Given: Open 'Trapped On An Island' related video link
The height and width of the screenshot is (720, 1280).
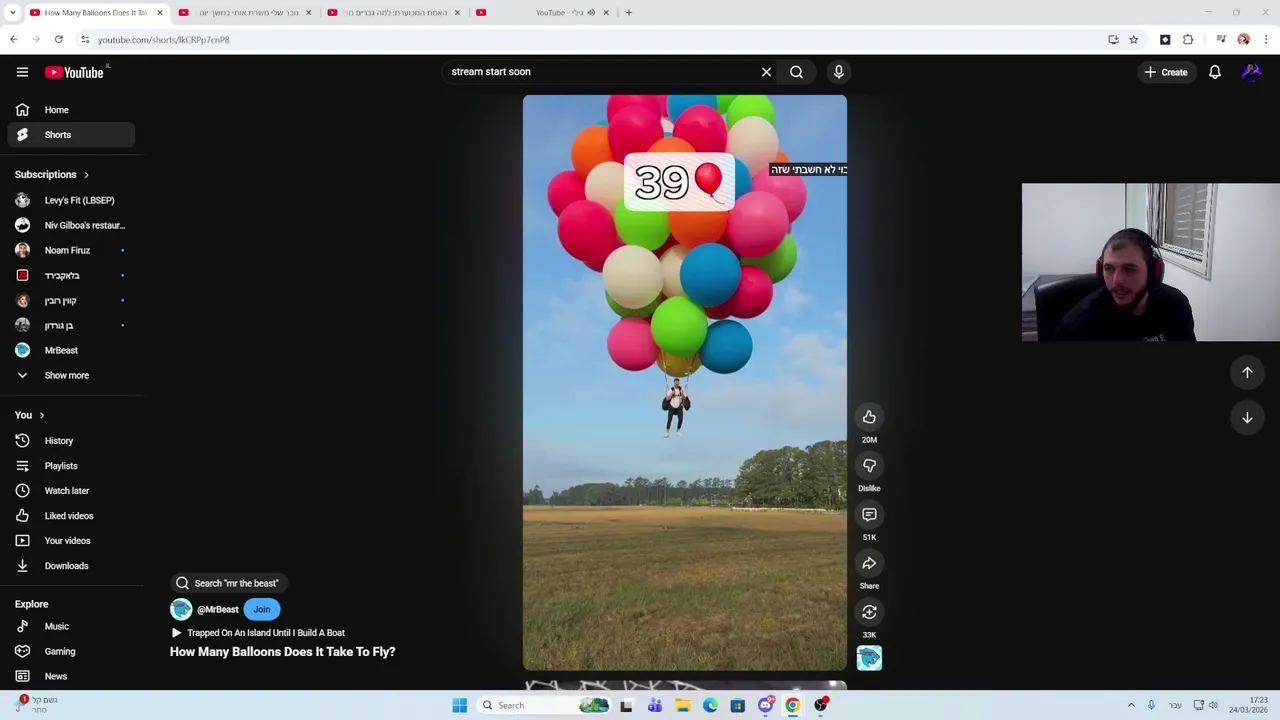Looking at the screenshot, I should tap(258, 633).
